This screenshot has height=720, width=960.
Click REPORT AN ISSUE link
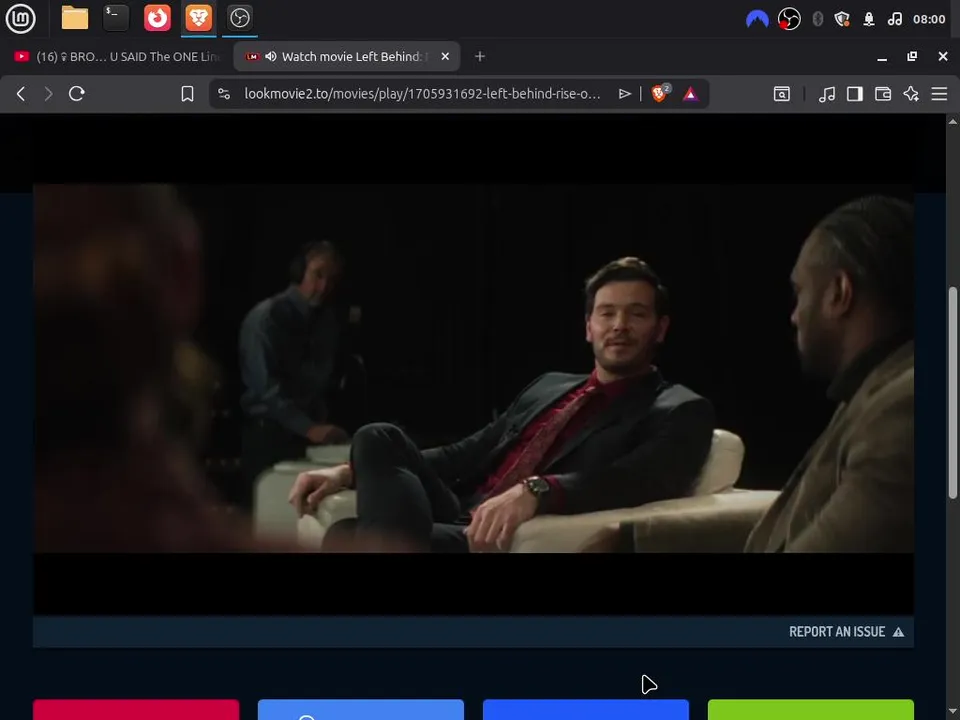(x=846, y=632)
